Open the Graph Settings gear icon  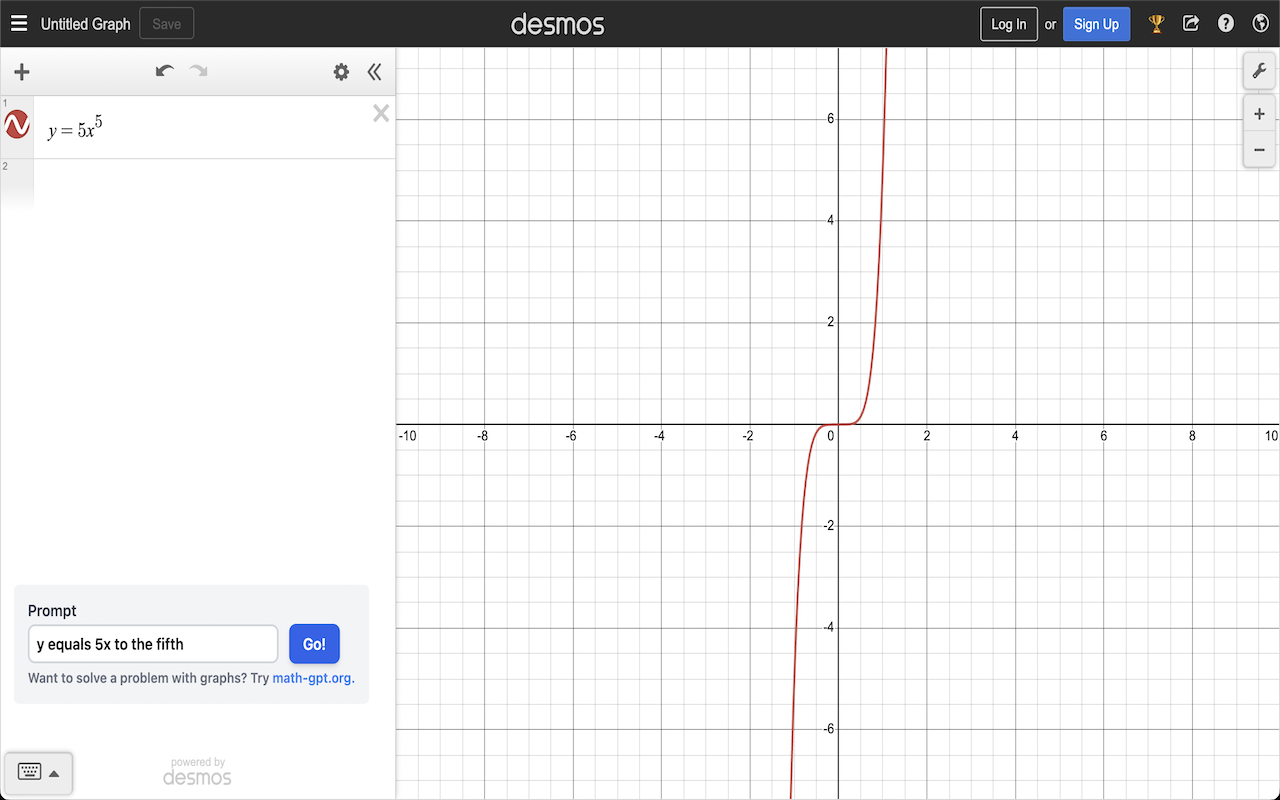341,71
